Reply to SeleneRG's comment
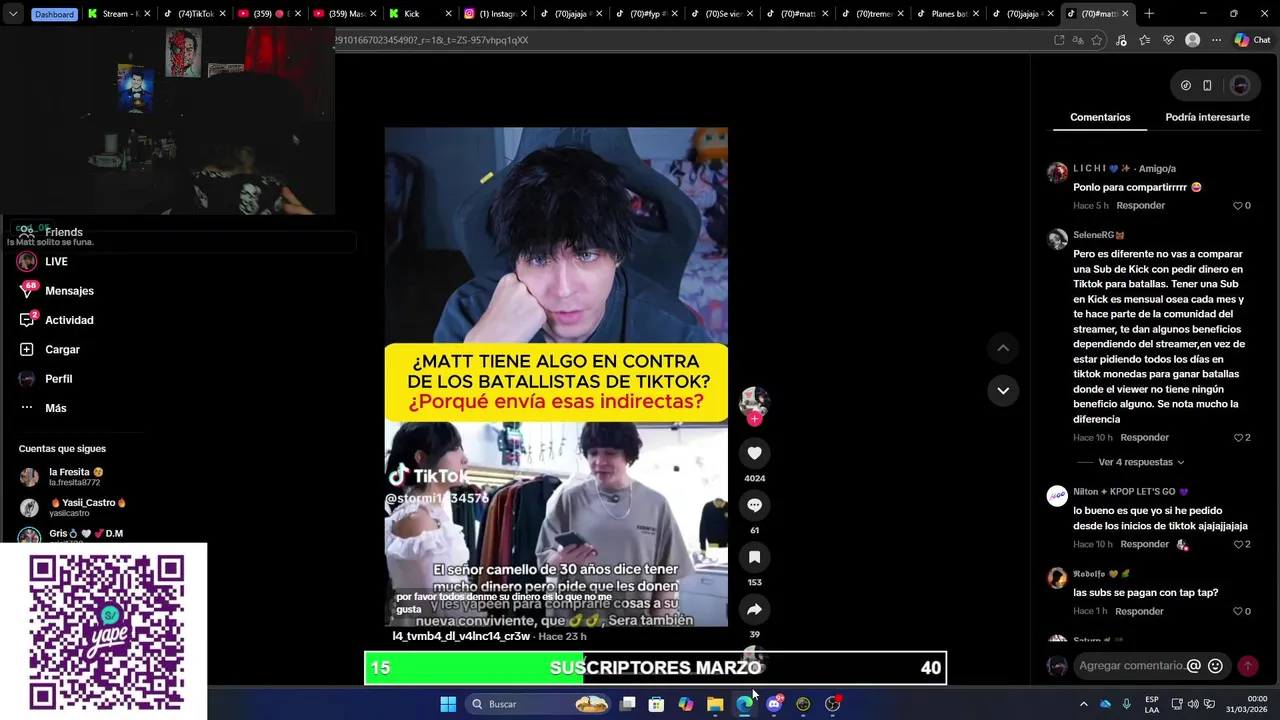Viewport: 1280px width, 720px height. coord(1145,437)
